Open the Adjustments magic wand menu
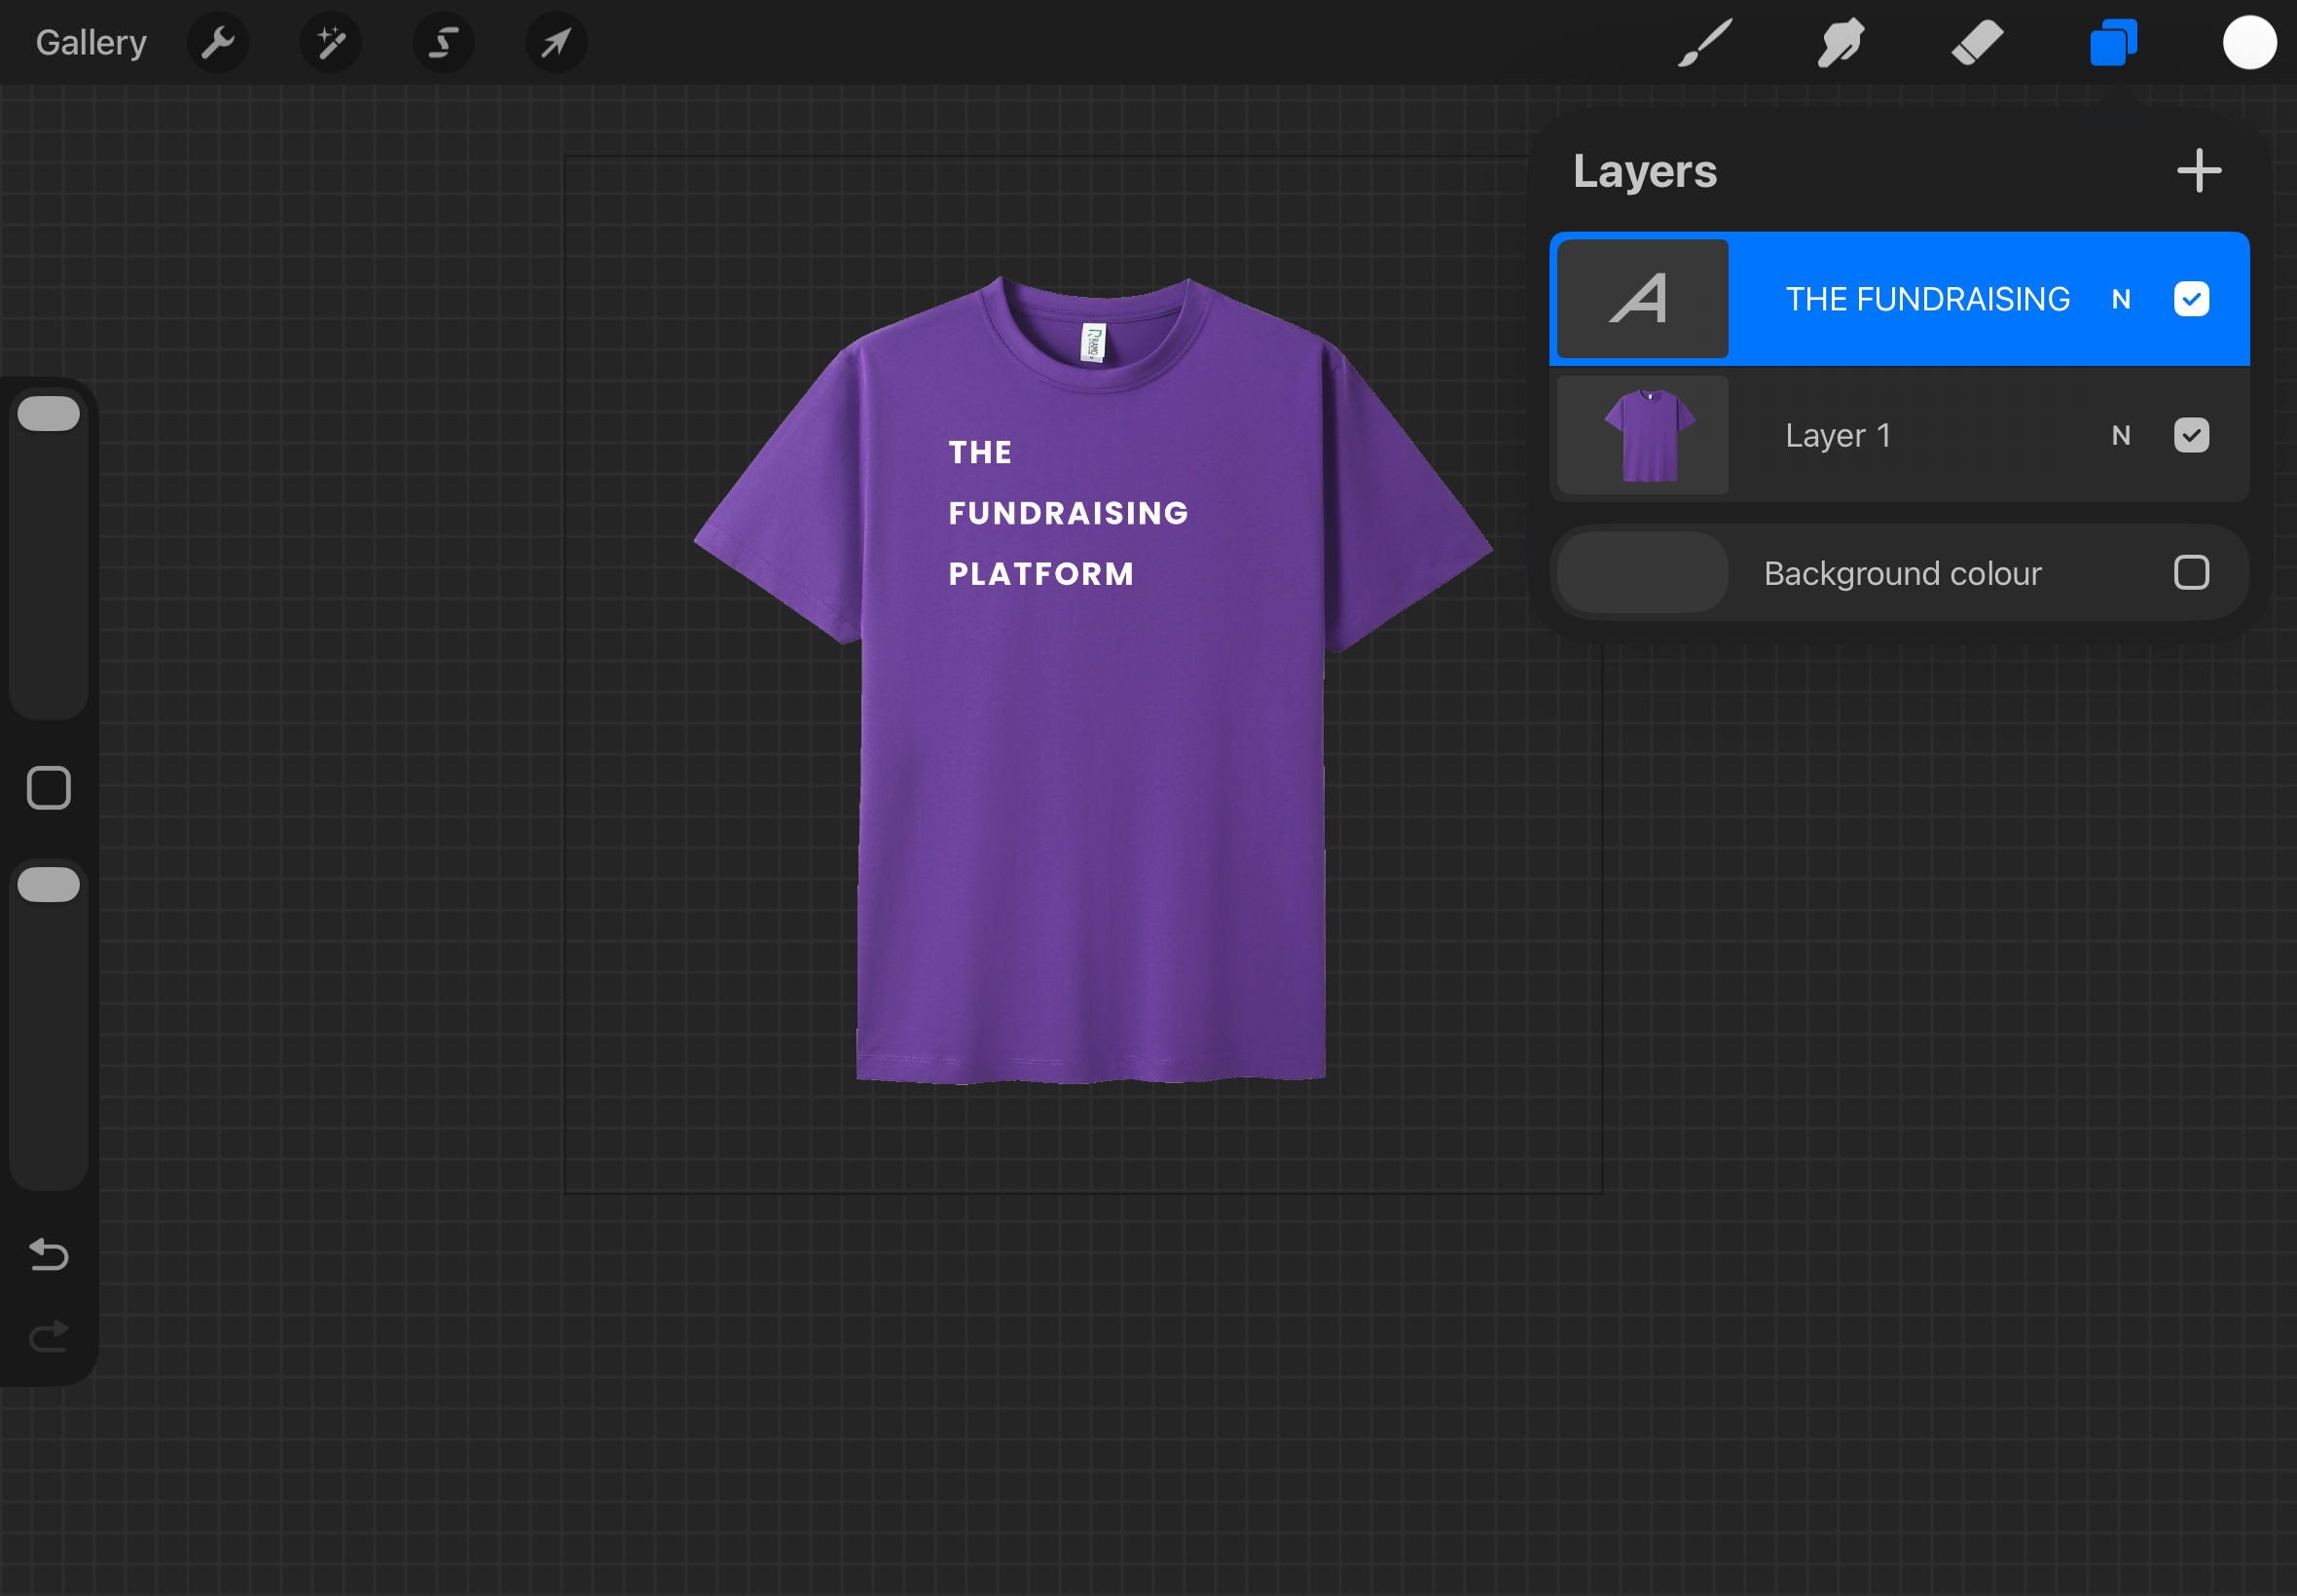 point(331,43)
